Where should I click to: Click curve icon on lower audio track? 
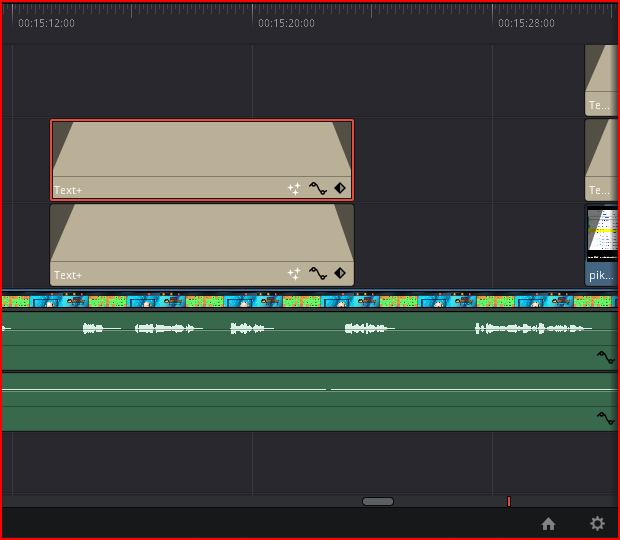(x=605, y=418)
